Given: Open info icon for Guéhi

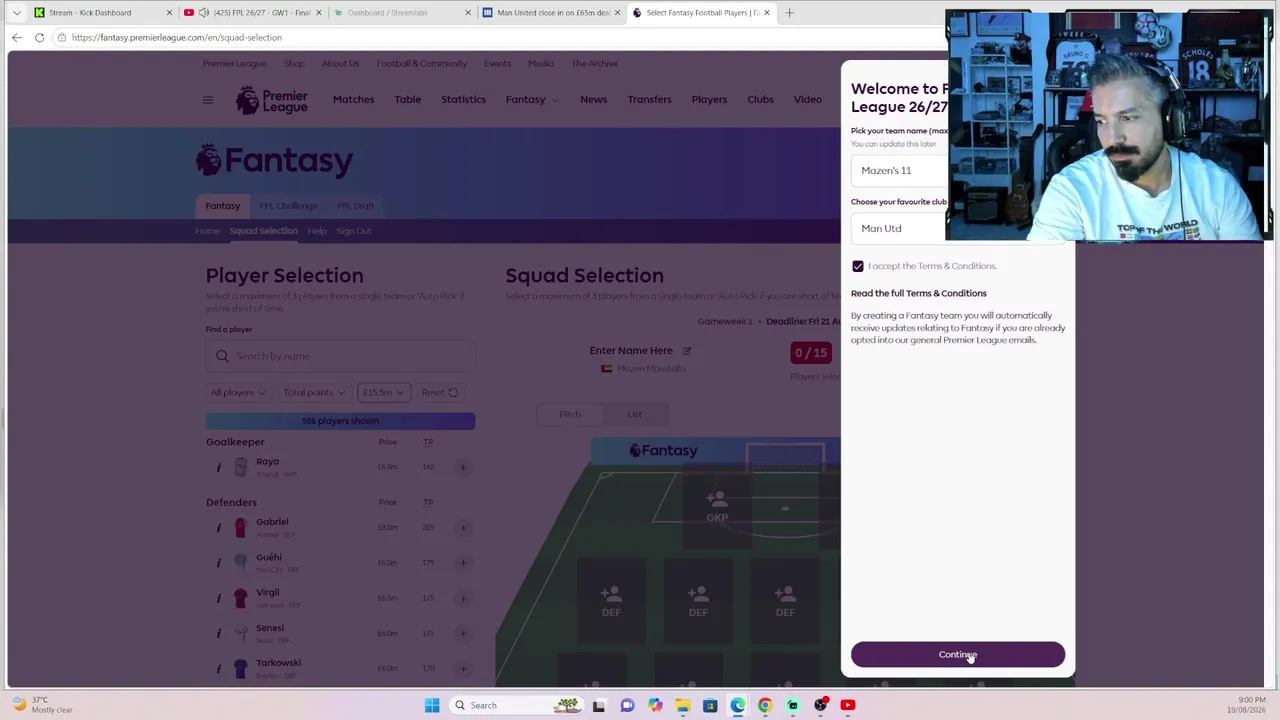Looking at the screenshot, I should point(218,563).
